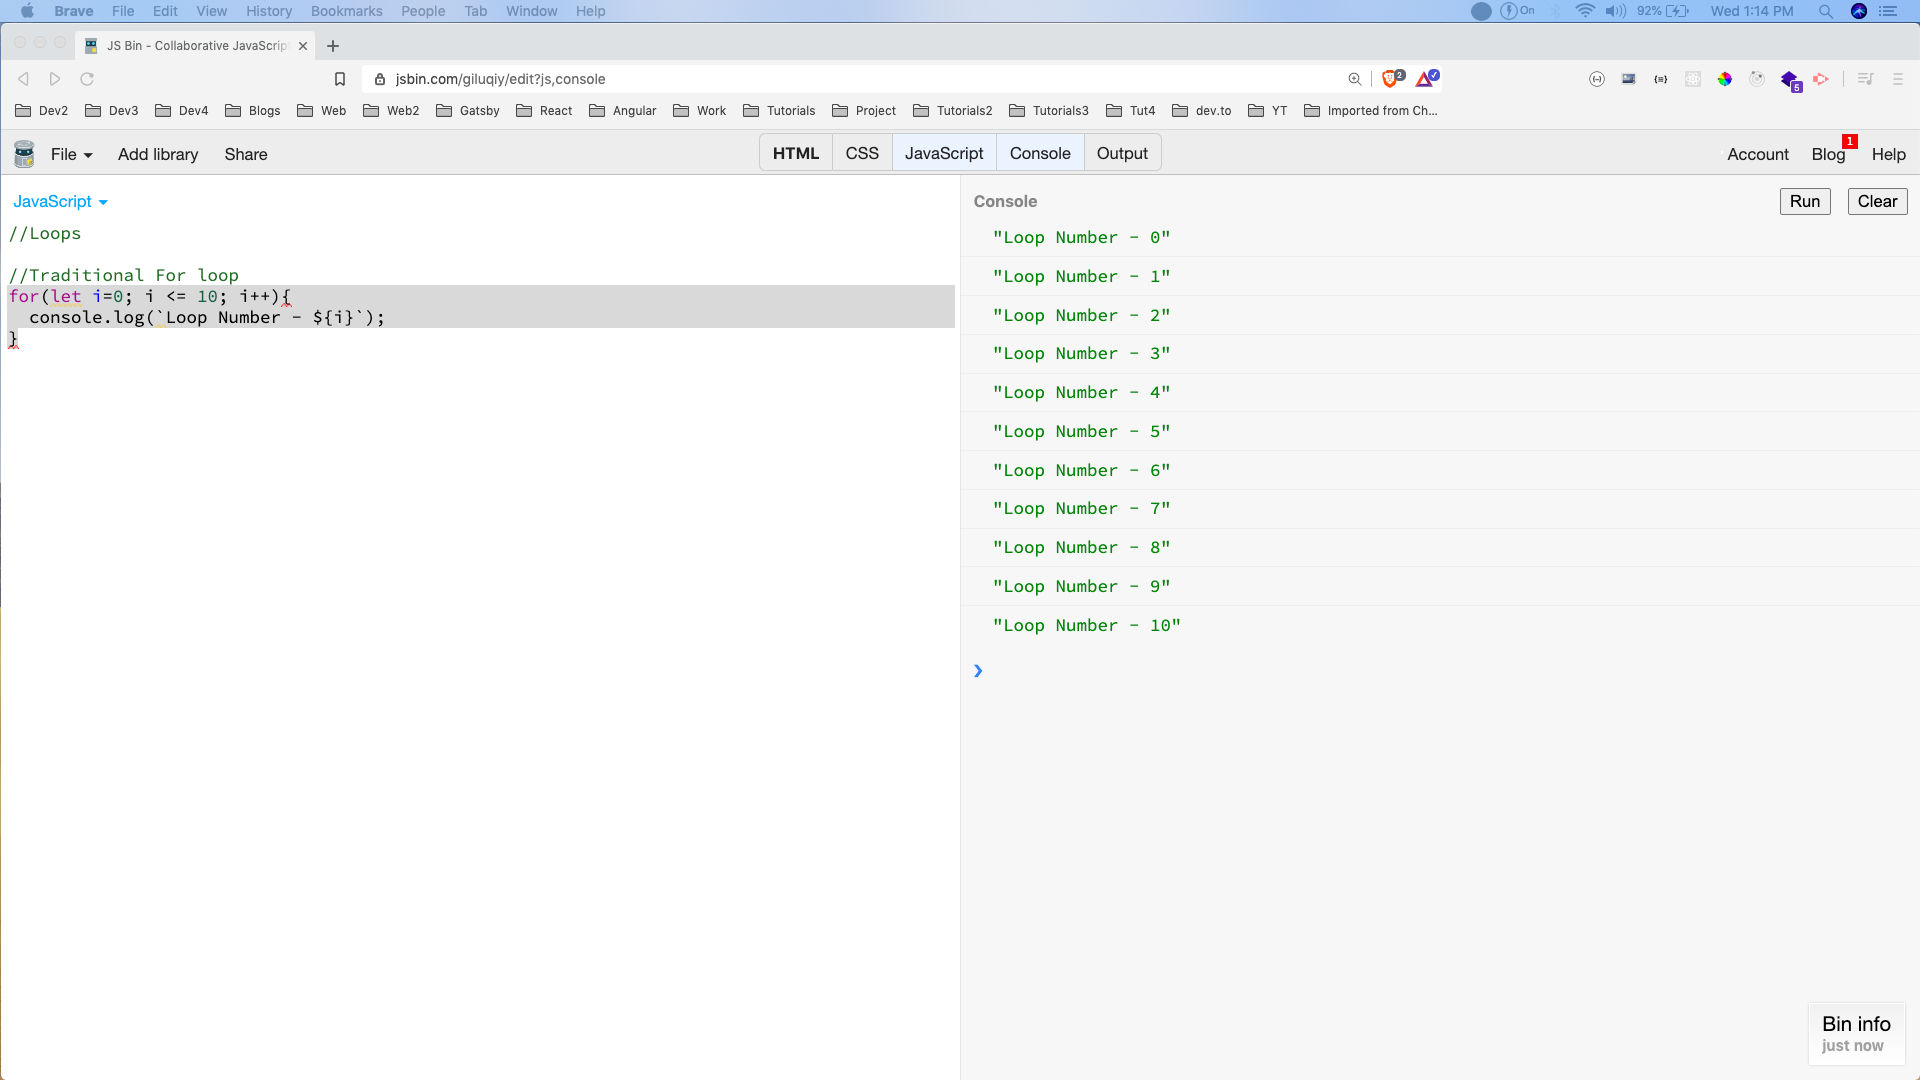Click the "Loop Number - 10" console output

(x=1086, y=625)
